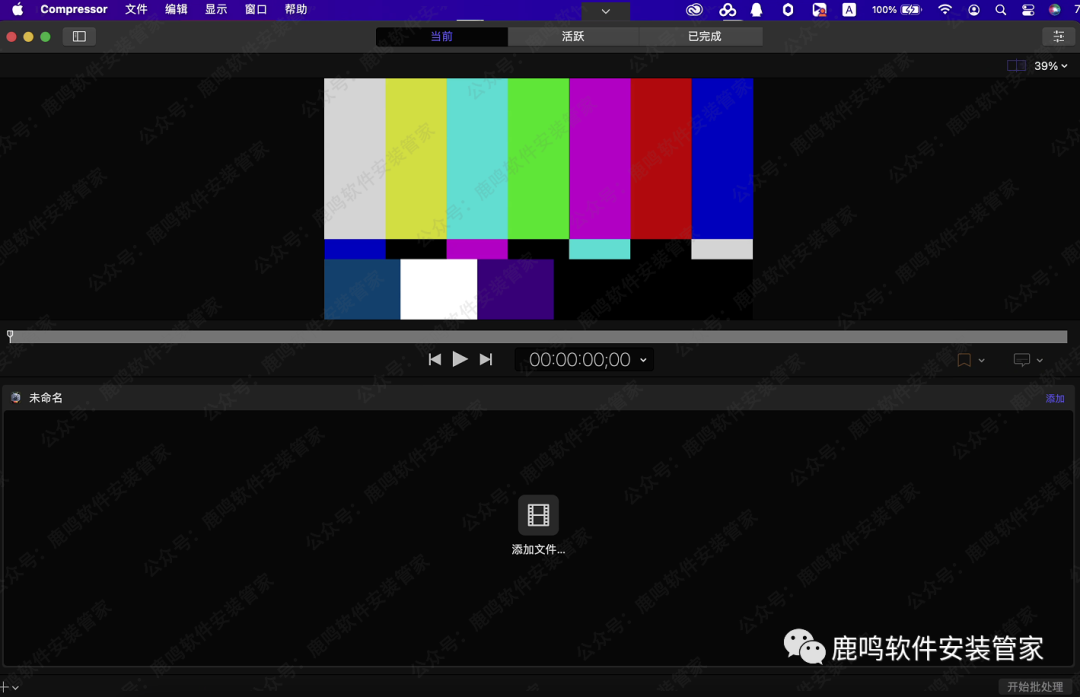The image size is (1080, 697).
Task: Switch to the 活跃 tab
Action: pos(570,36)
